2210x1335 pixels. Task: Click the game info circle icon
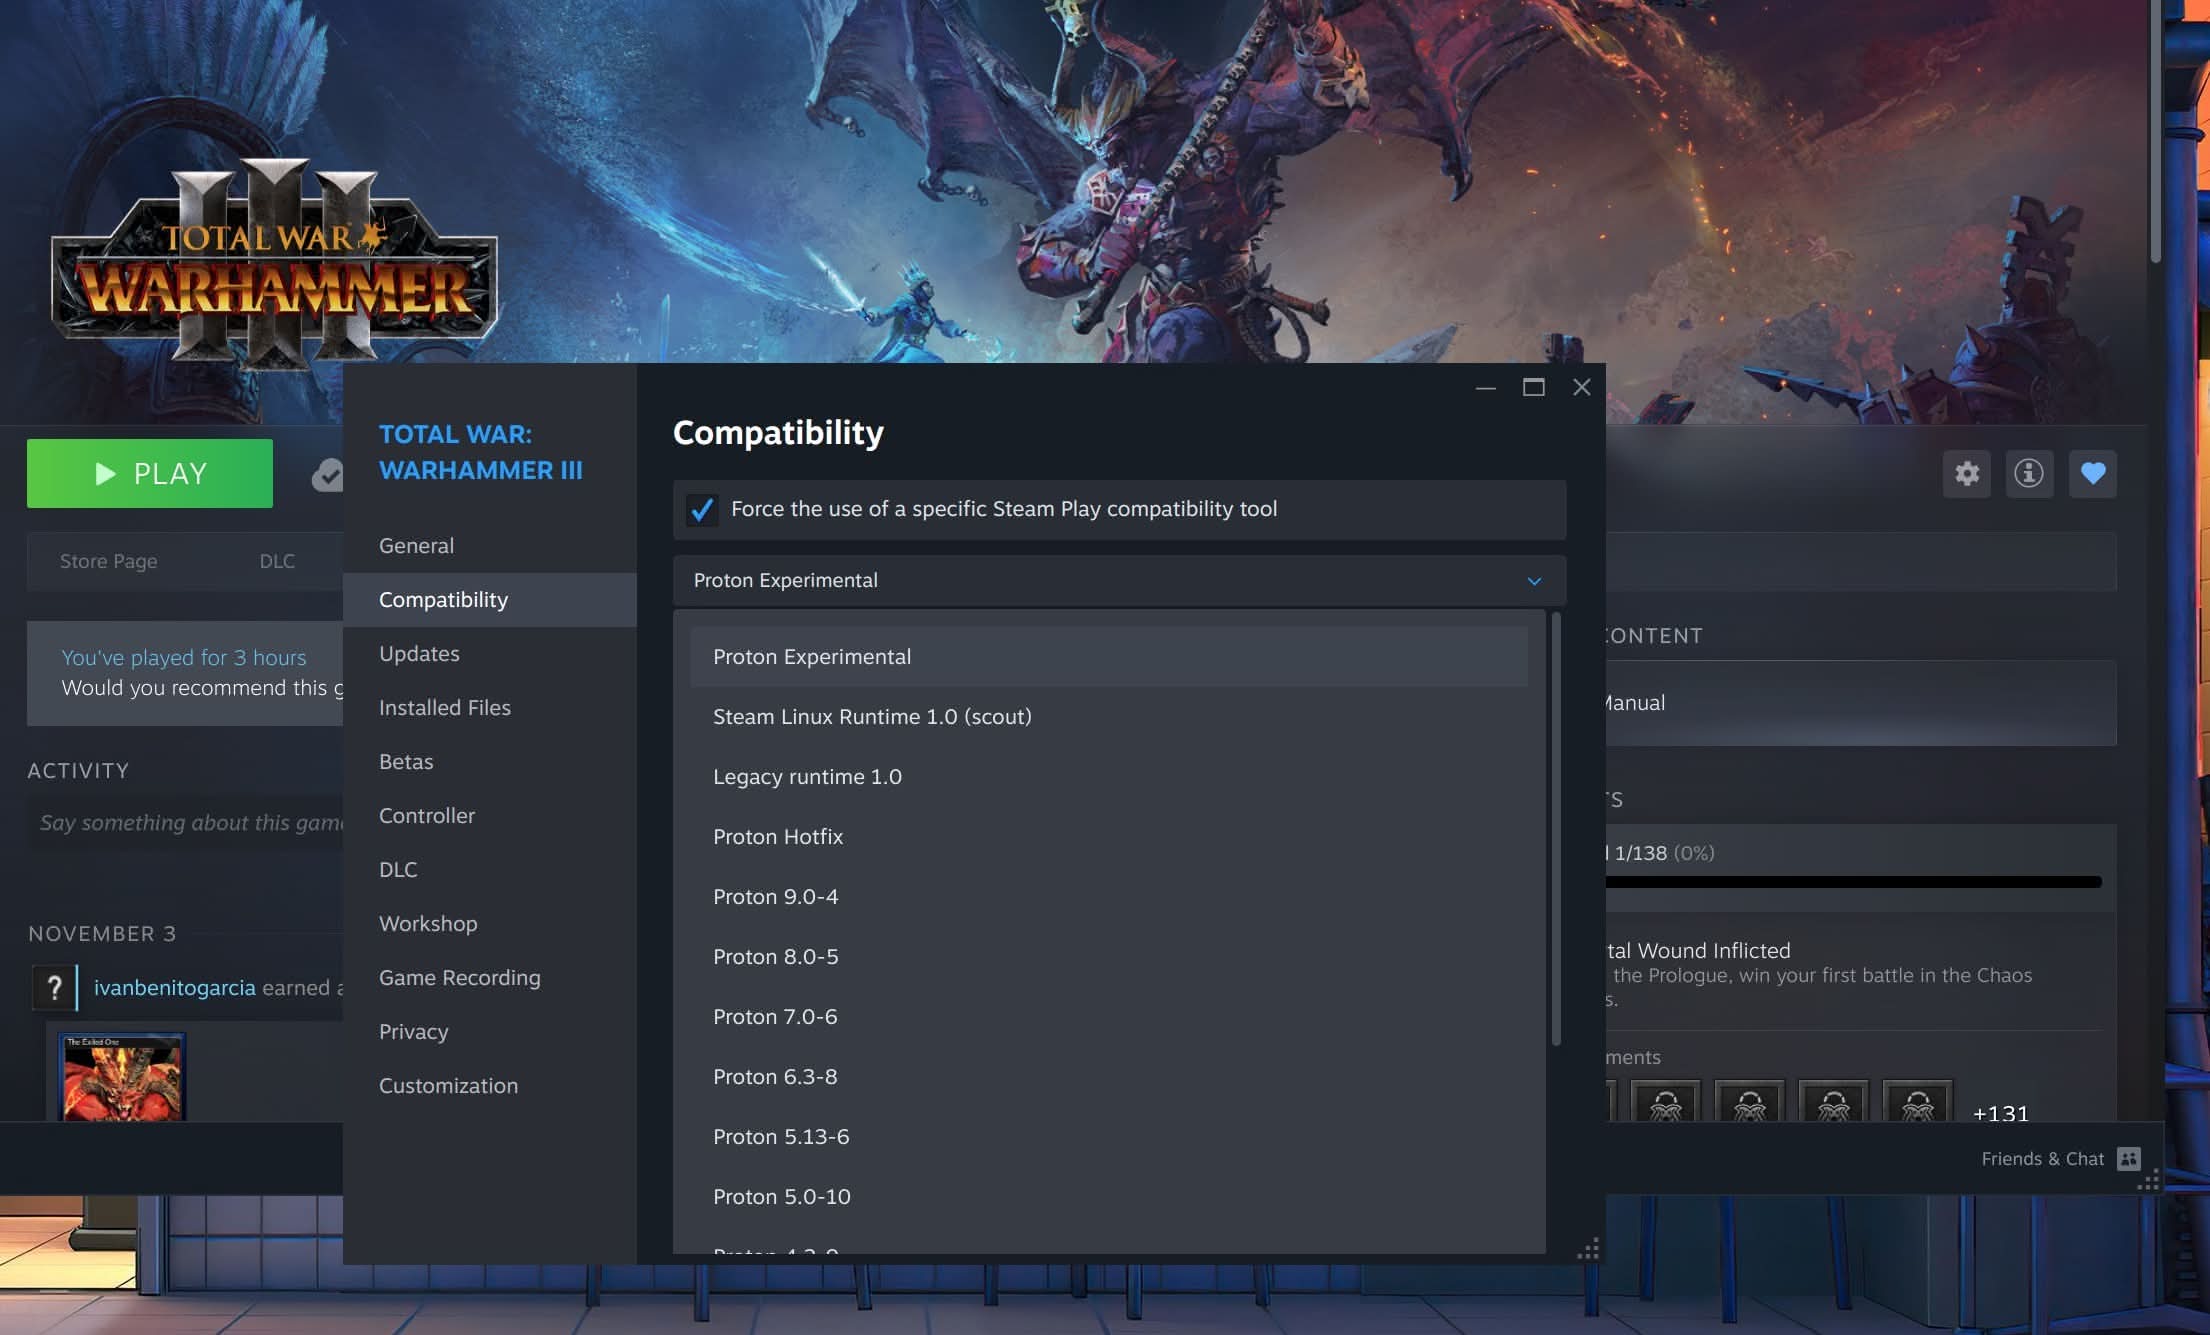[x=2030, y=474]
